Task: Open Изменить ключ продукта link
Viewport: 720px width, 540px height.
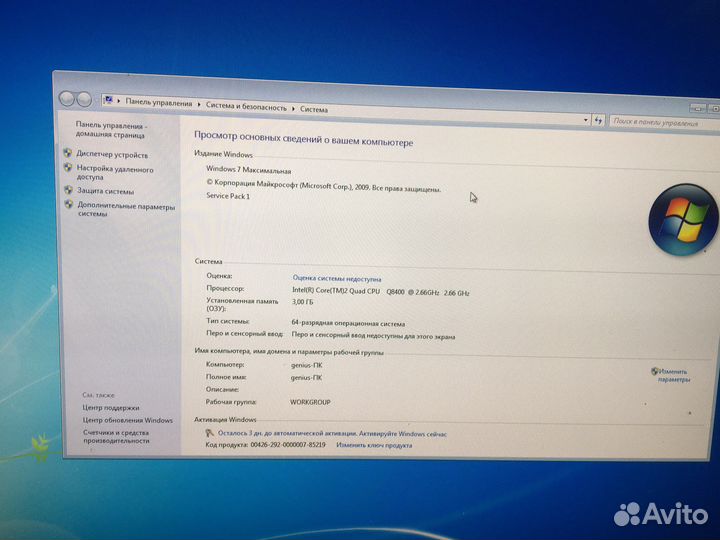Action: tap(374, 445)
